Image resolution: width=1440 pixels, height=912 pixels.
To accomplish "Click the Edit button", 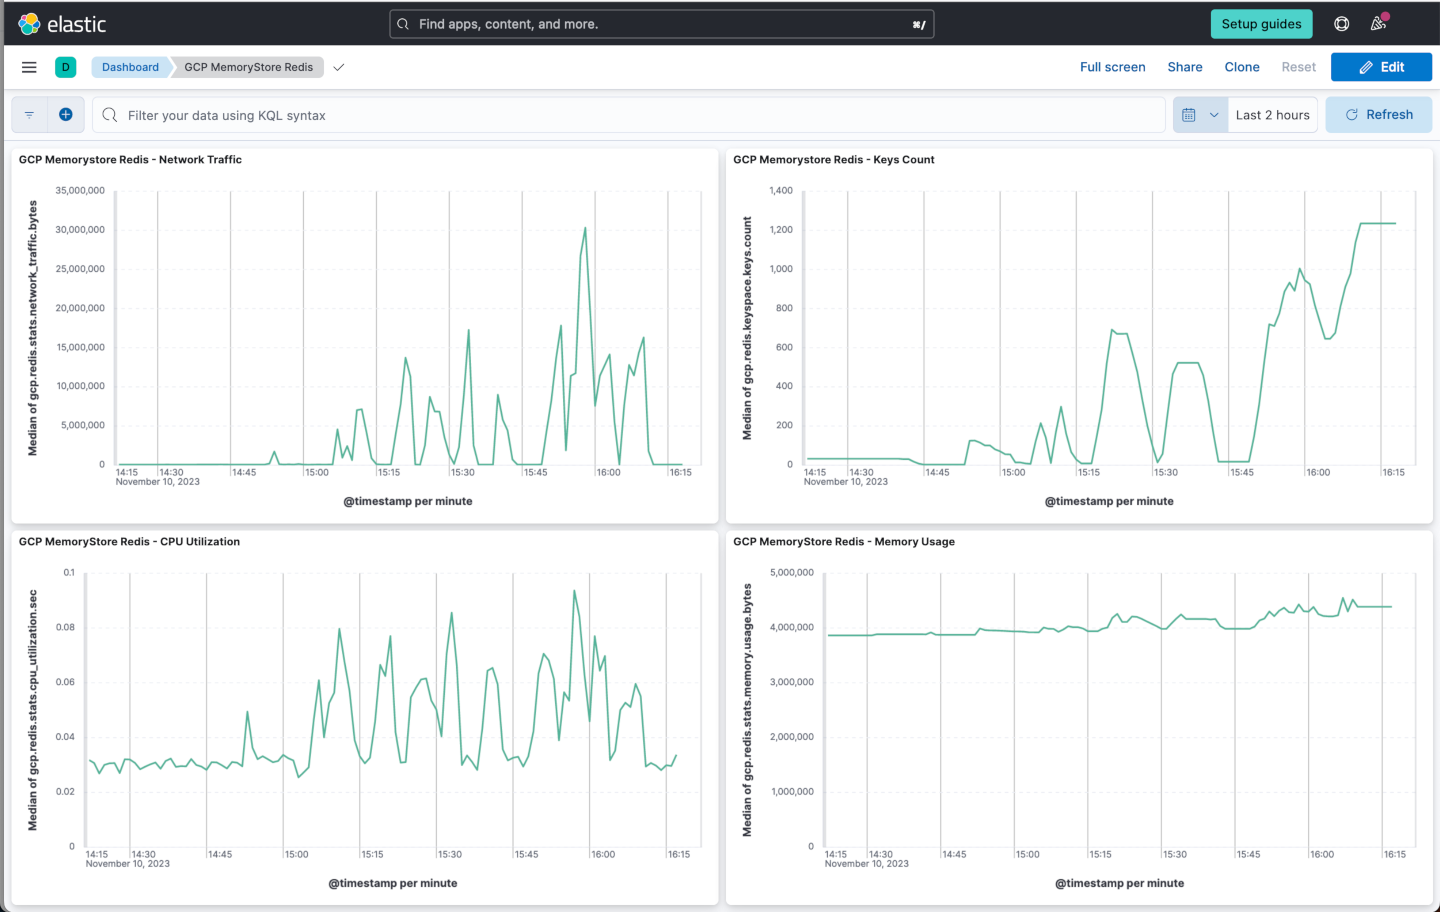I will [x=1381, y=67].
